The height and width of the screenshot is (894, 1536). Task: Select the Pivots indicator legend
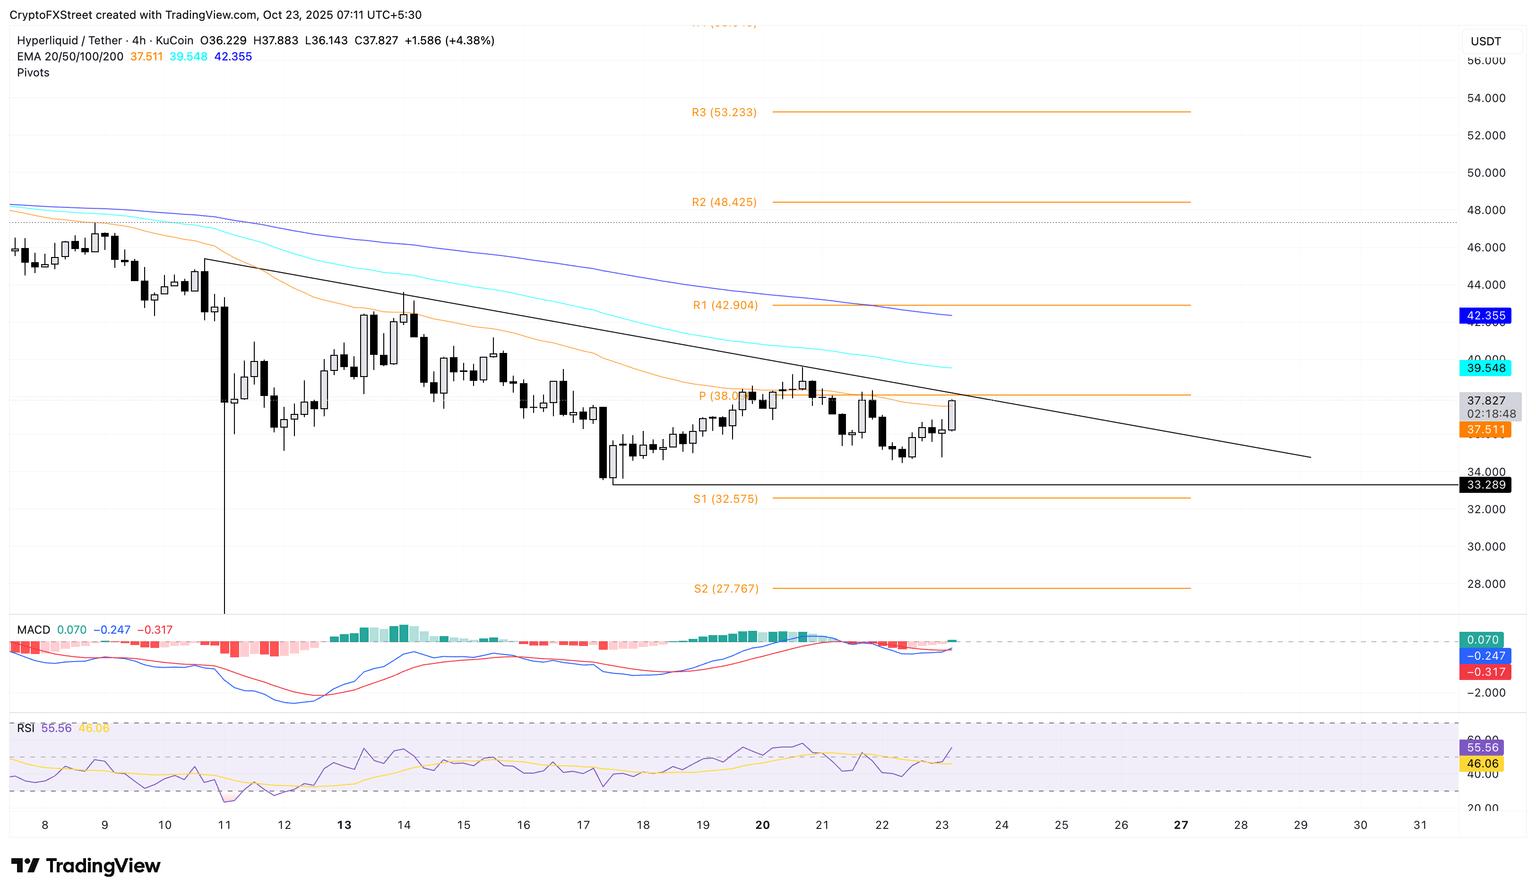tap(33, 72)
